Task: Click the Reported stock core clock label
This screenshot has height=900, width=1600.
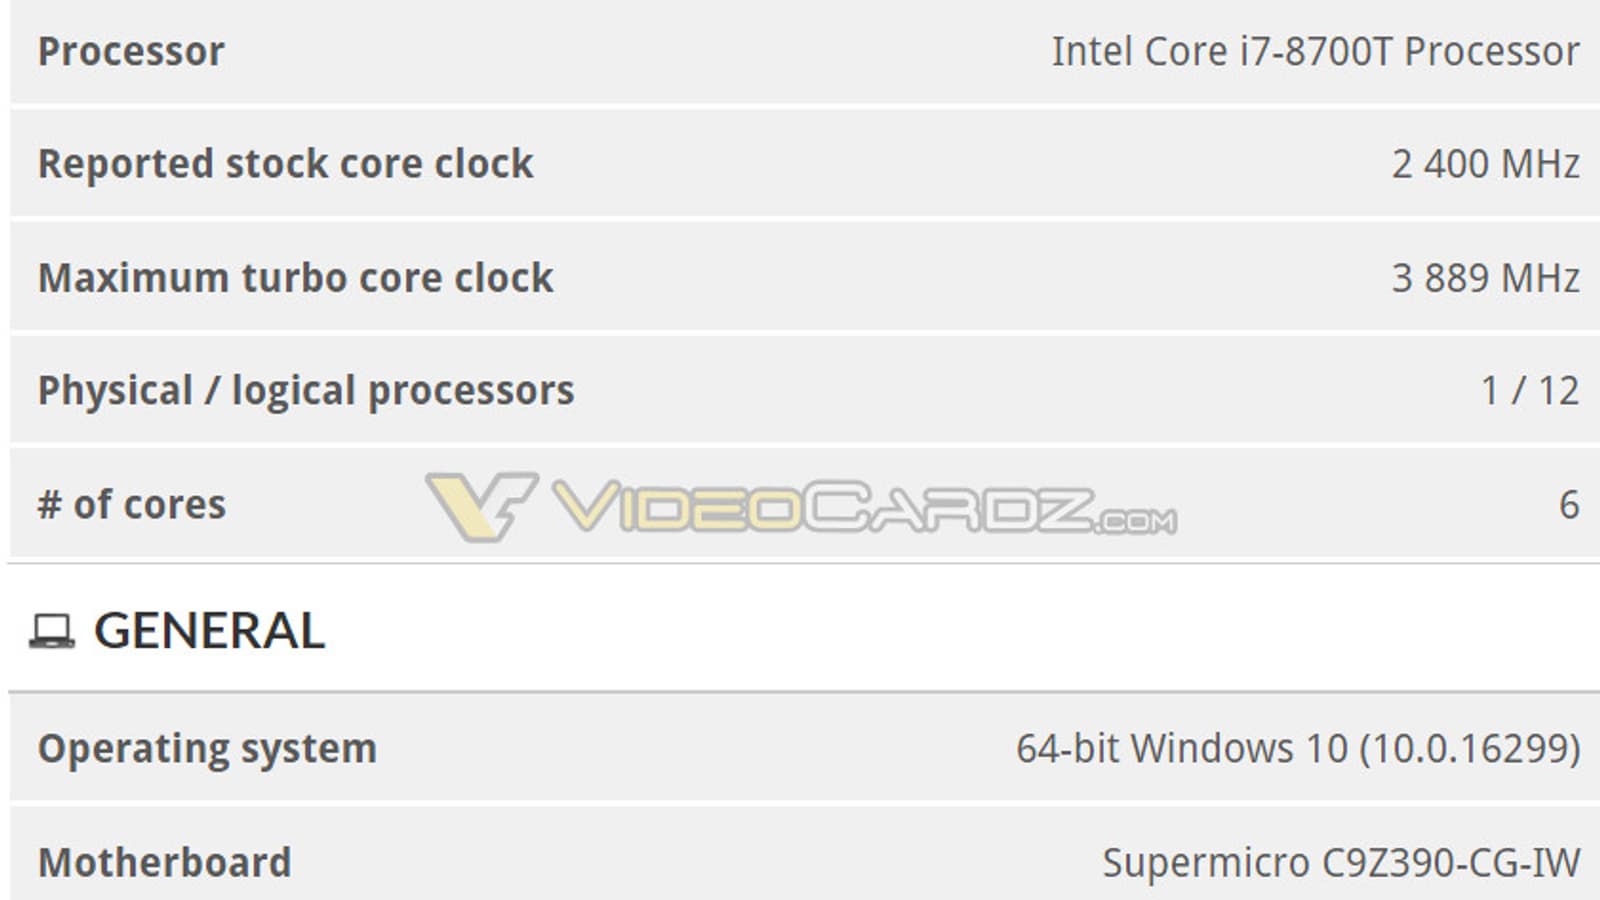Action: pos(285,164)
